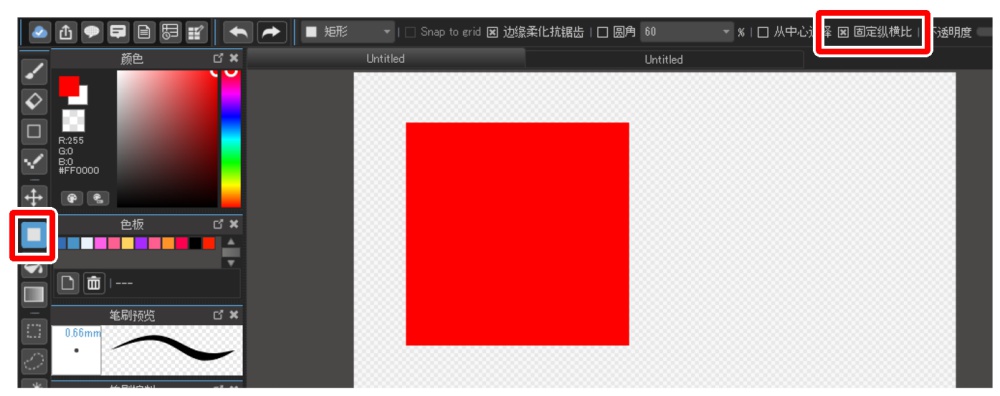Click the list with clock icon
1000x396 pixels.
170,32
